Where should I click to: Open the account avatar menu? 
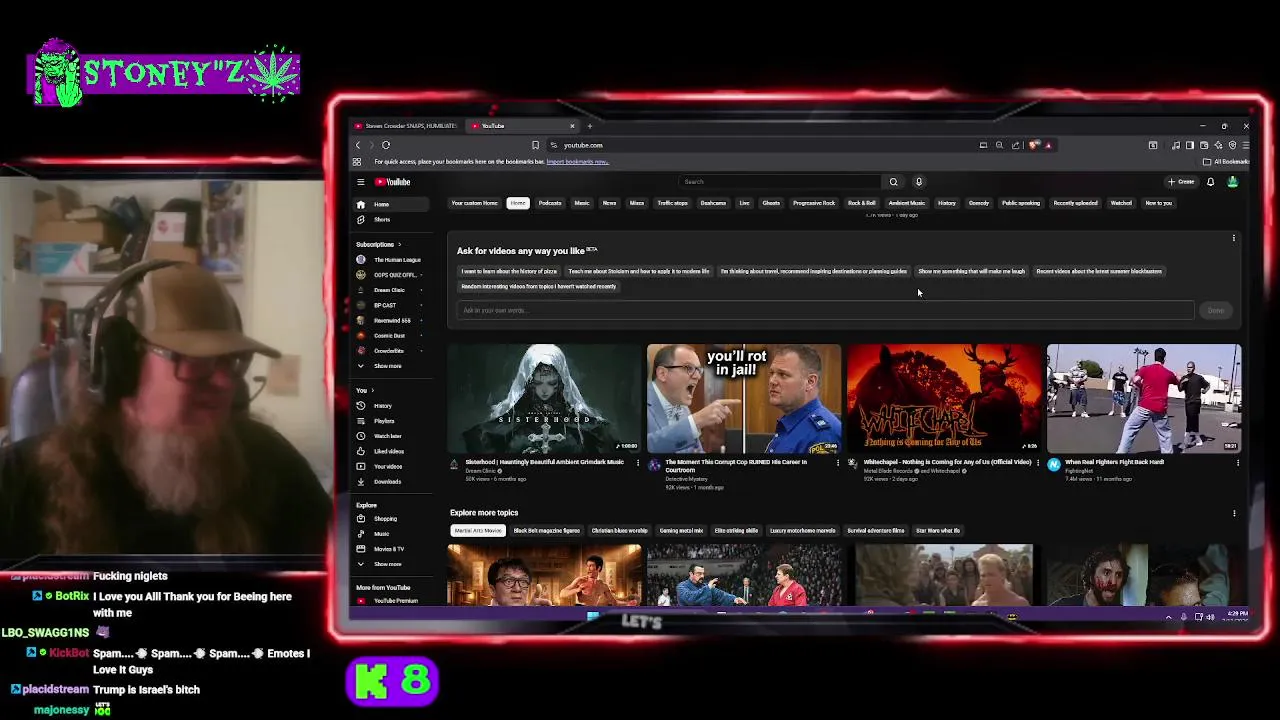pyautogui.click(x=1232, y=182)
